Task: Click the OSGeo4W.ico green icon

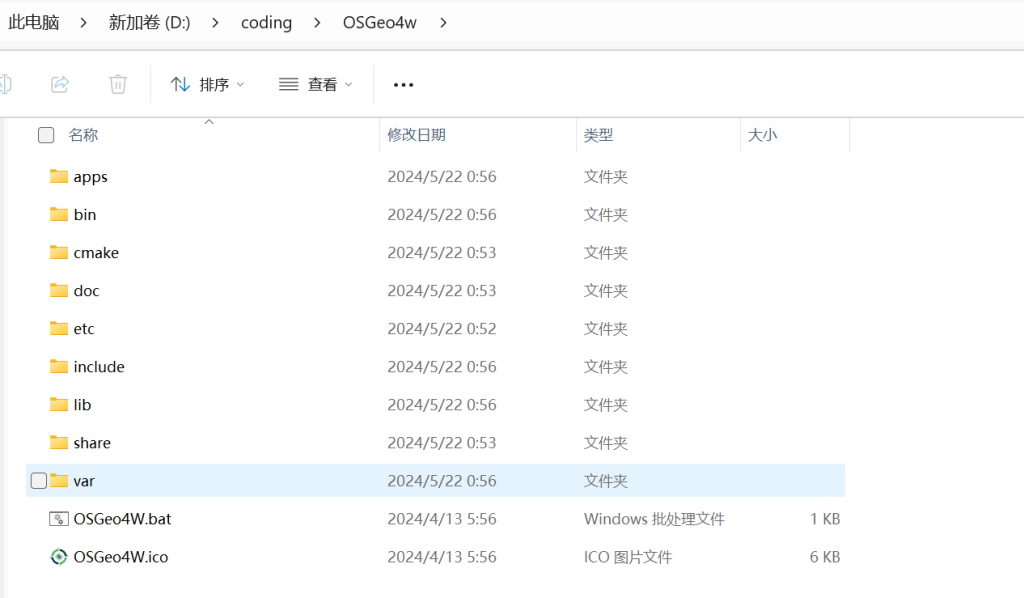Action: pos(59,557)
